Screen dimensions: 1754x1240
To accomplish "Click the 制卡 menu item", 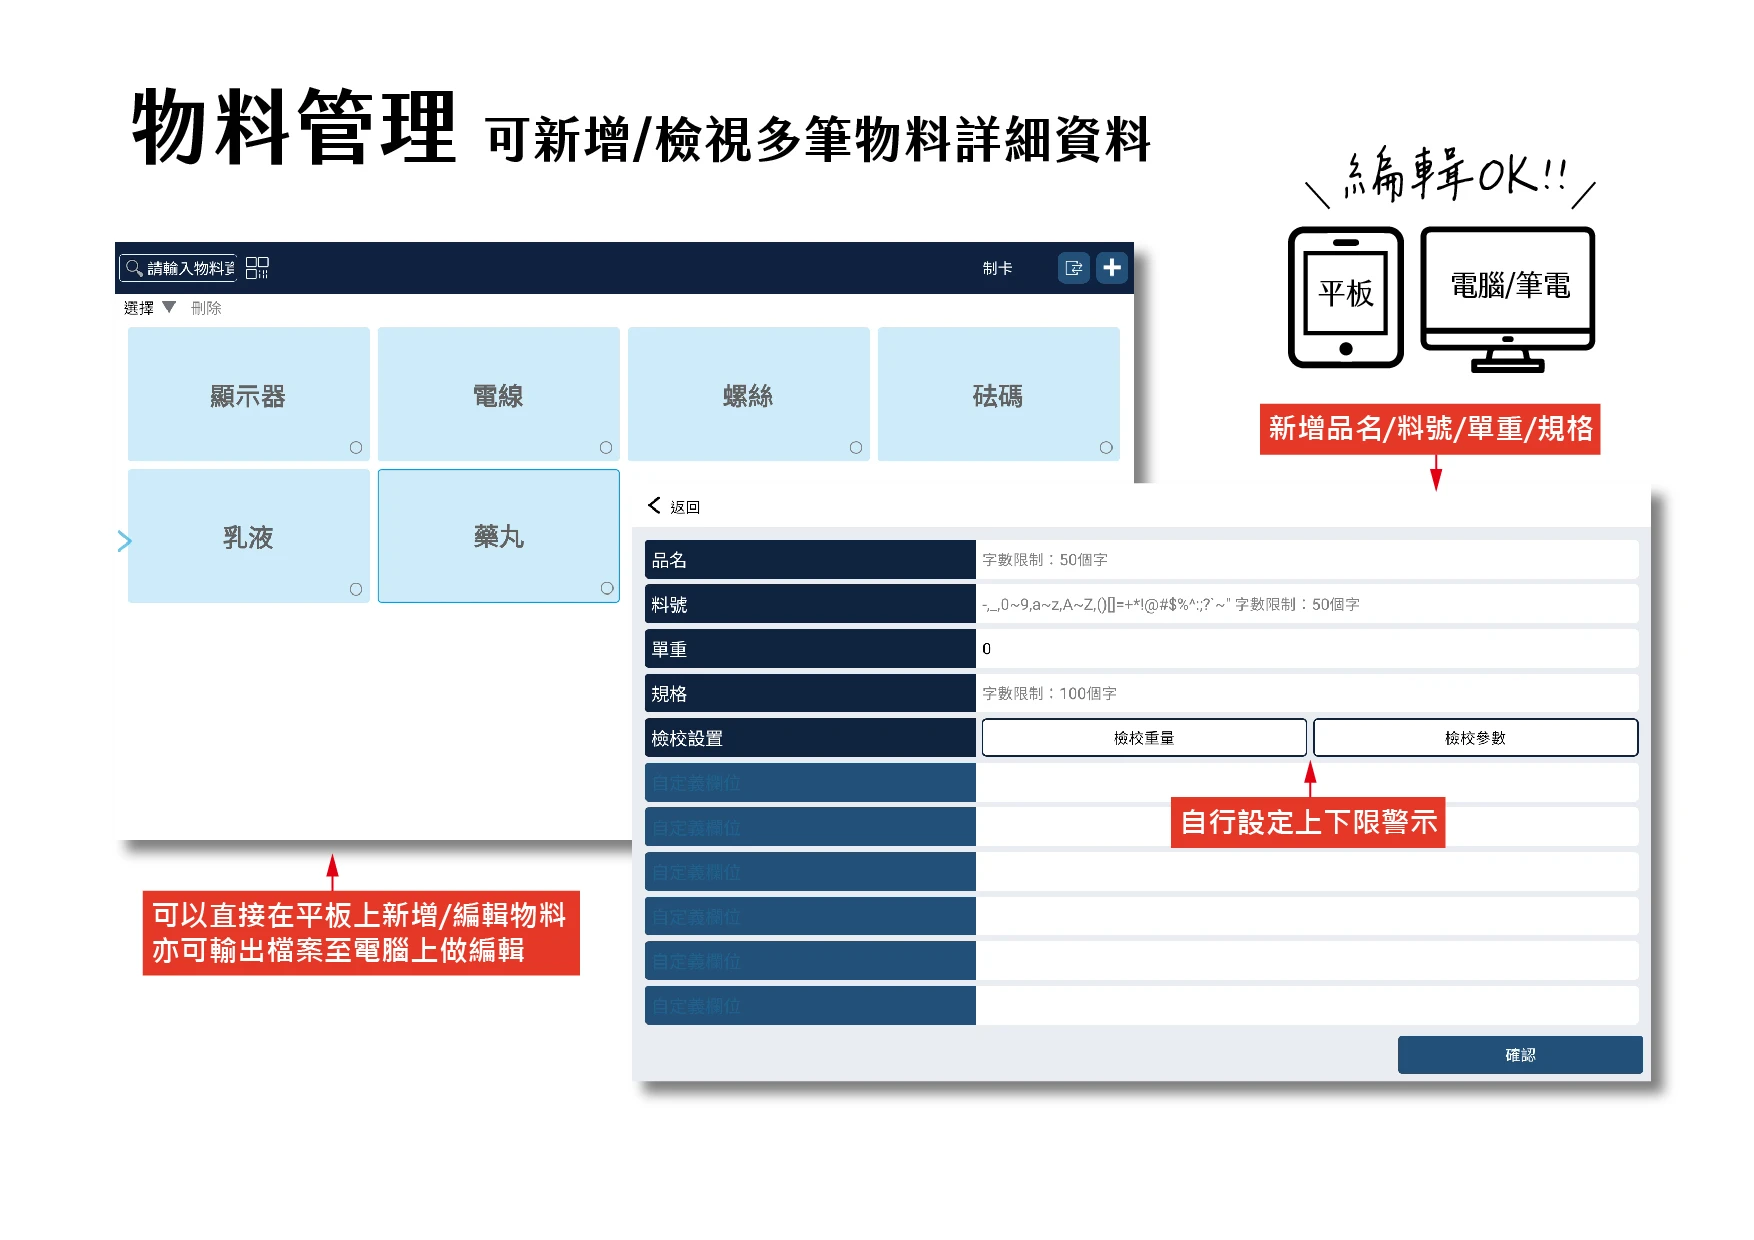I will pyautogui.click(x=997, y=268).
